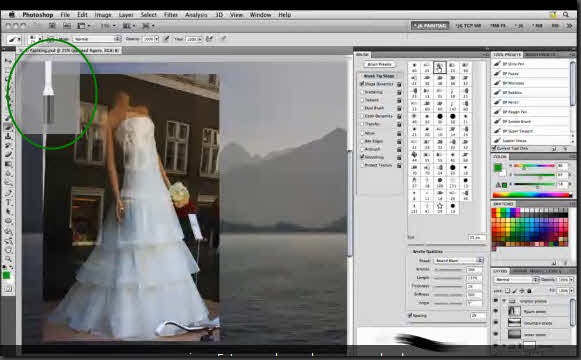Hide the top layer group via eye icon

click(x=496, y=301)
